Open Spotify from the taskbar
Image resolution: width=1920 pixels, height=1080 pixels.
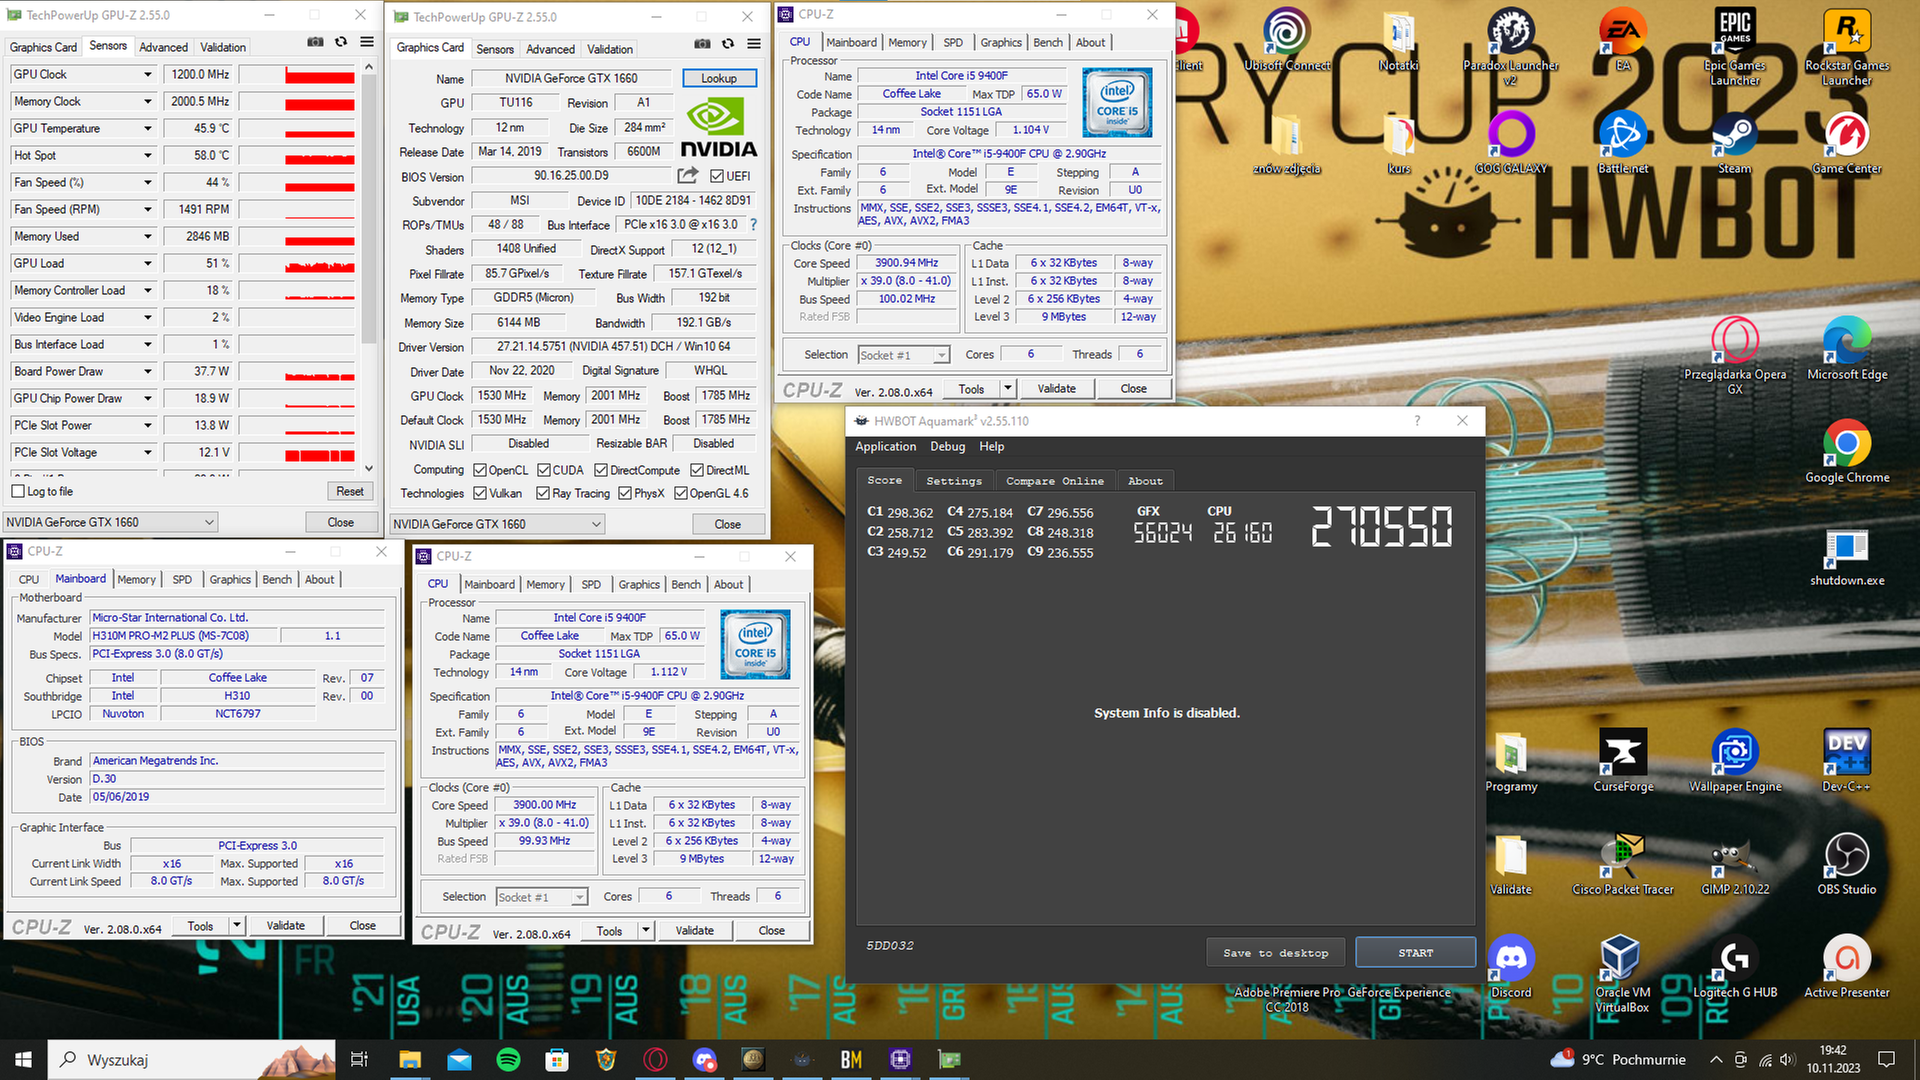pyautogui.click(x=508, y=1059)
